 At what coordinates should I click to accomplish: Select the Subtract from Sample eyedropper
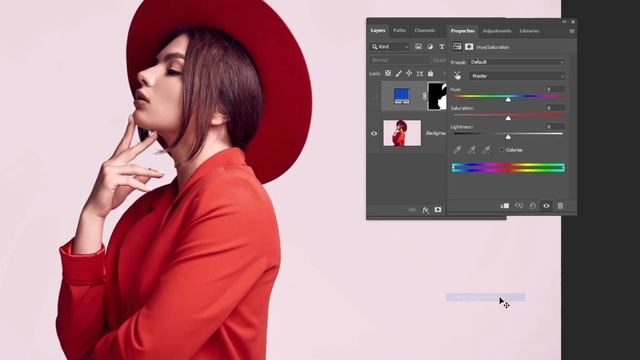[x=486, y=150]
